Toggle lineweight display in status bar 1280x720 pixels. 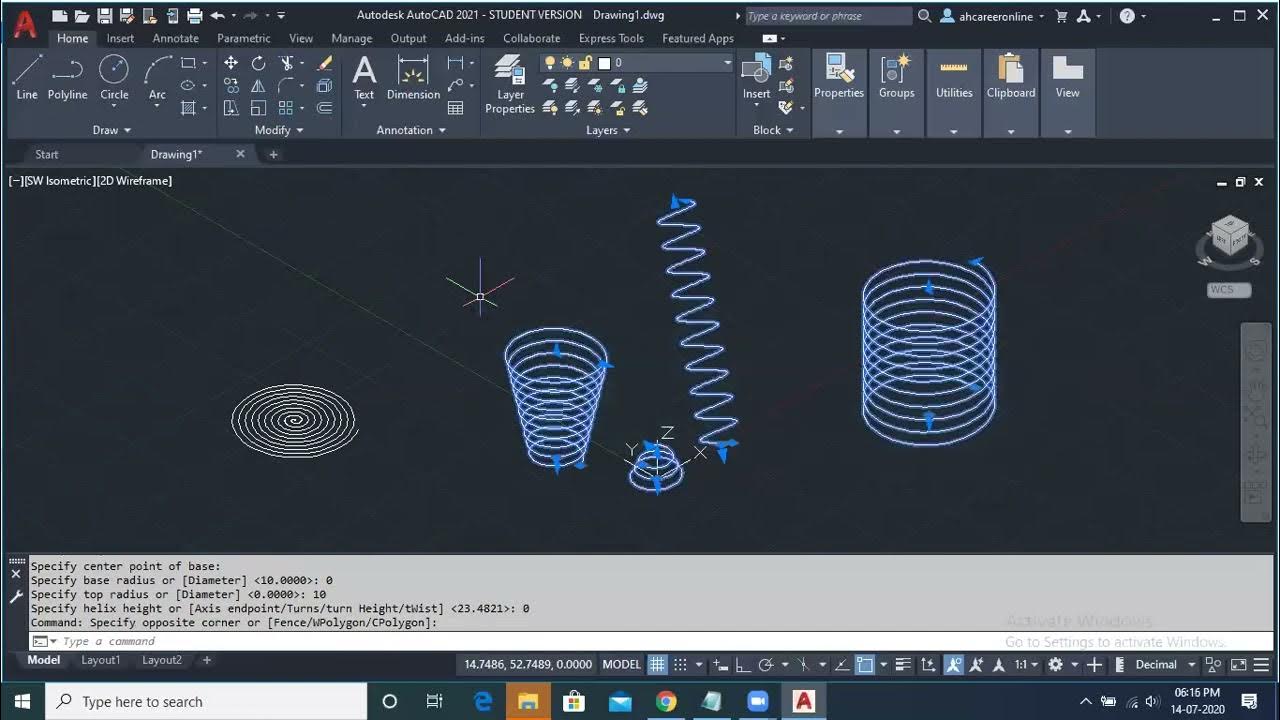point(902,664)
